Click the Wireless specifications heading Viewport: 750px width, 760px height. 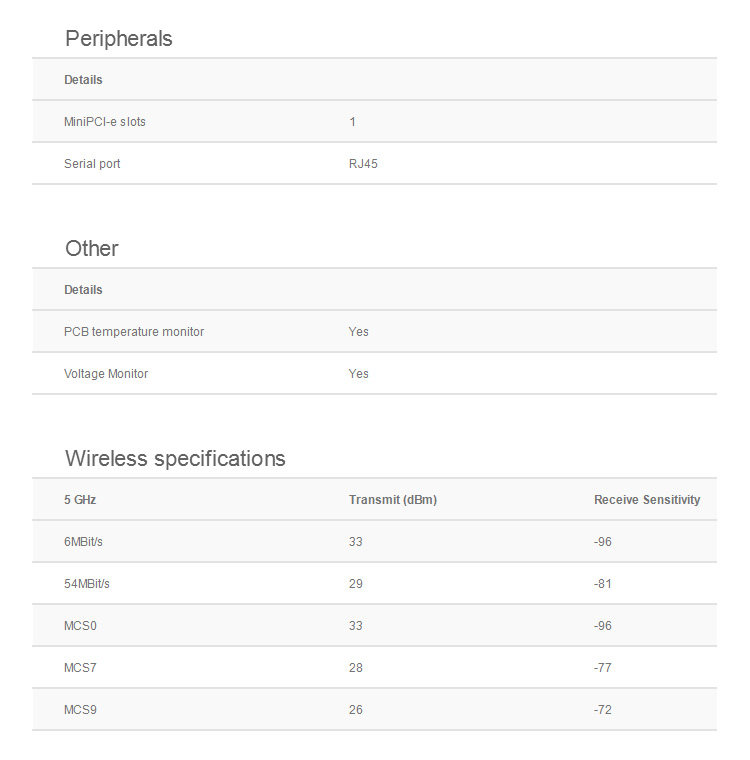[175, 459]
